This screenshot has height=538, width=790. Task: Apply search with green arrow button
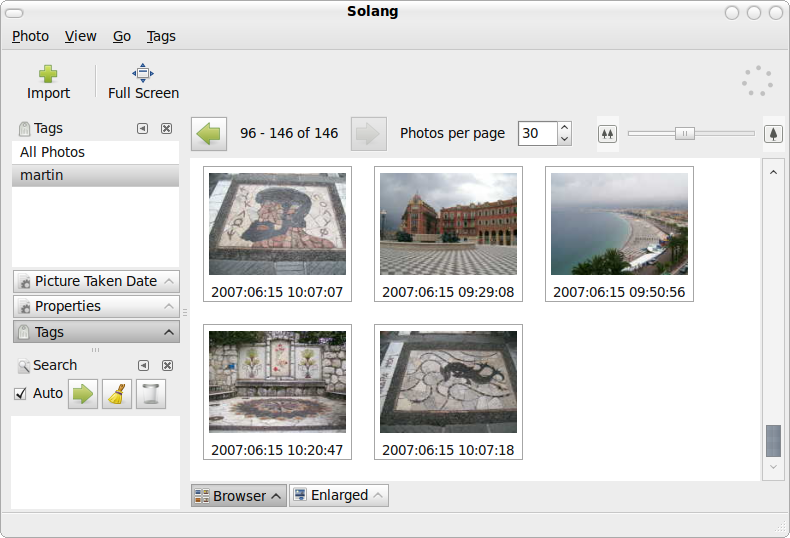(83, 394)
